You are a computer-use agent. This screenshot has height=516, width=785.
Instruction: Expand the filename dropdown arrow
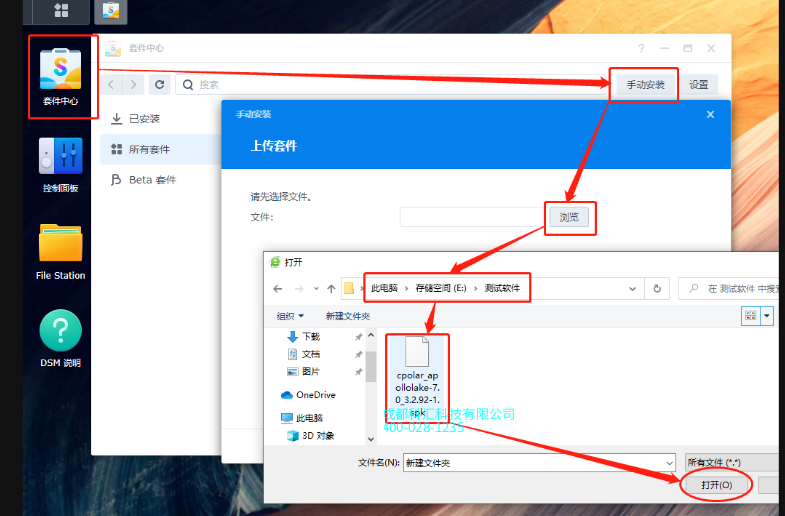pyautogui.click(x=669, y=463)
